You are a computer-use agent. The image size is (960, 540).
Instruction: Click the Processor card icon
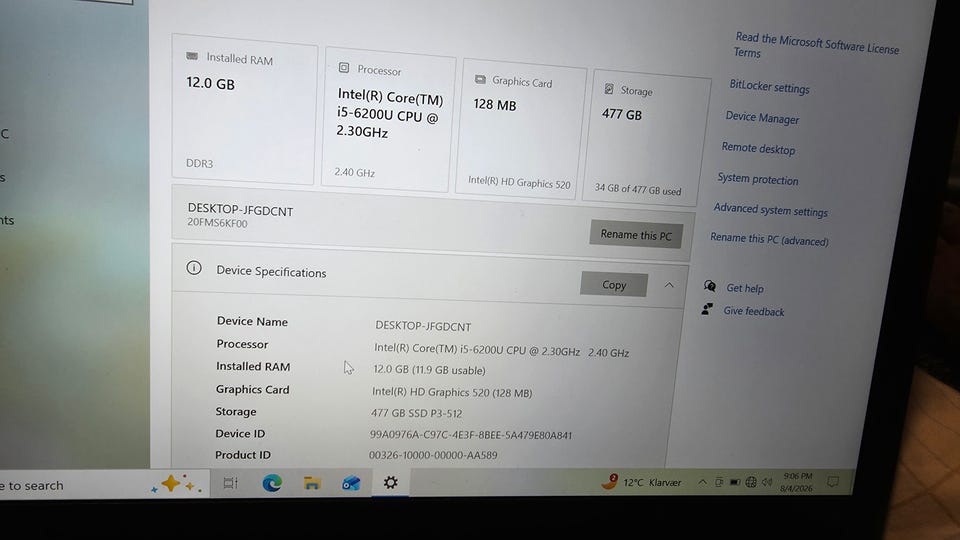click(344, 68)
